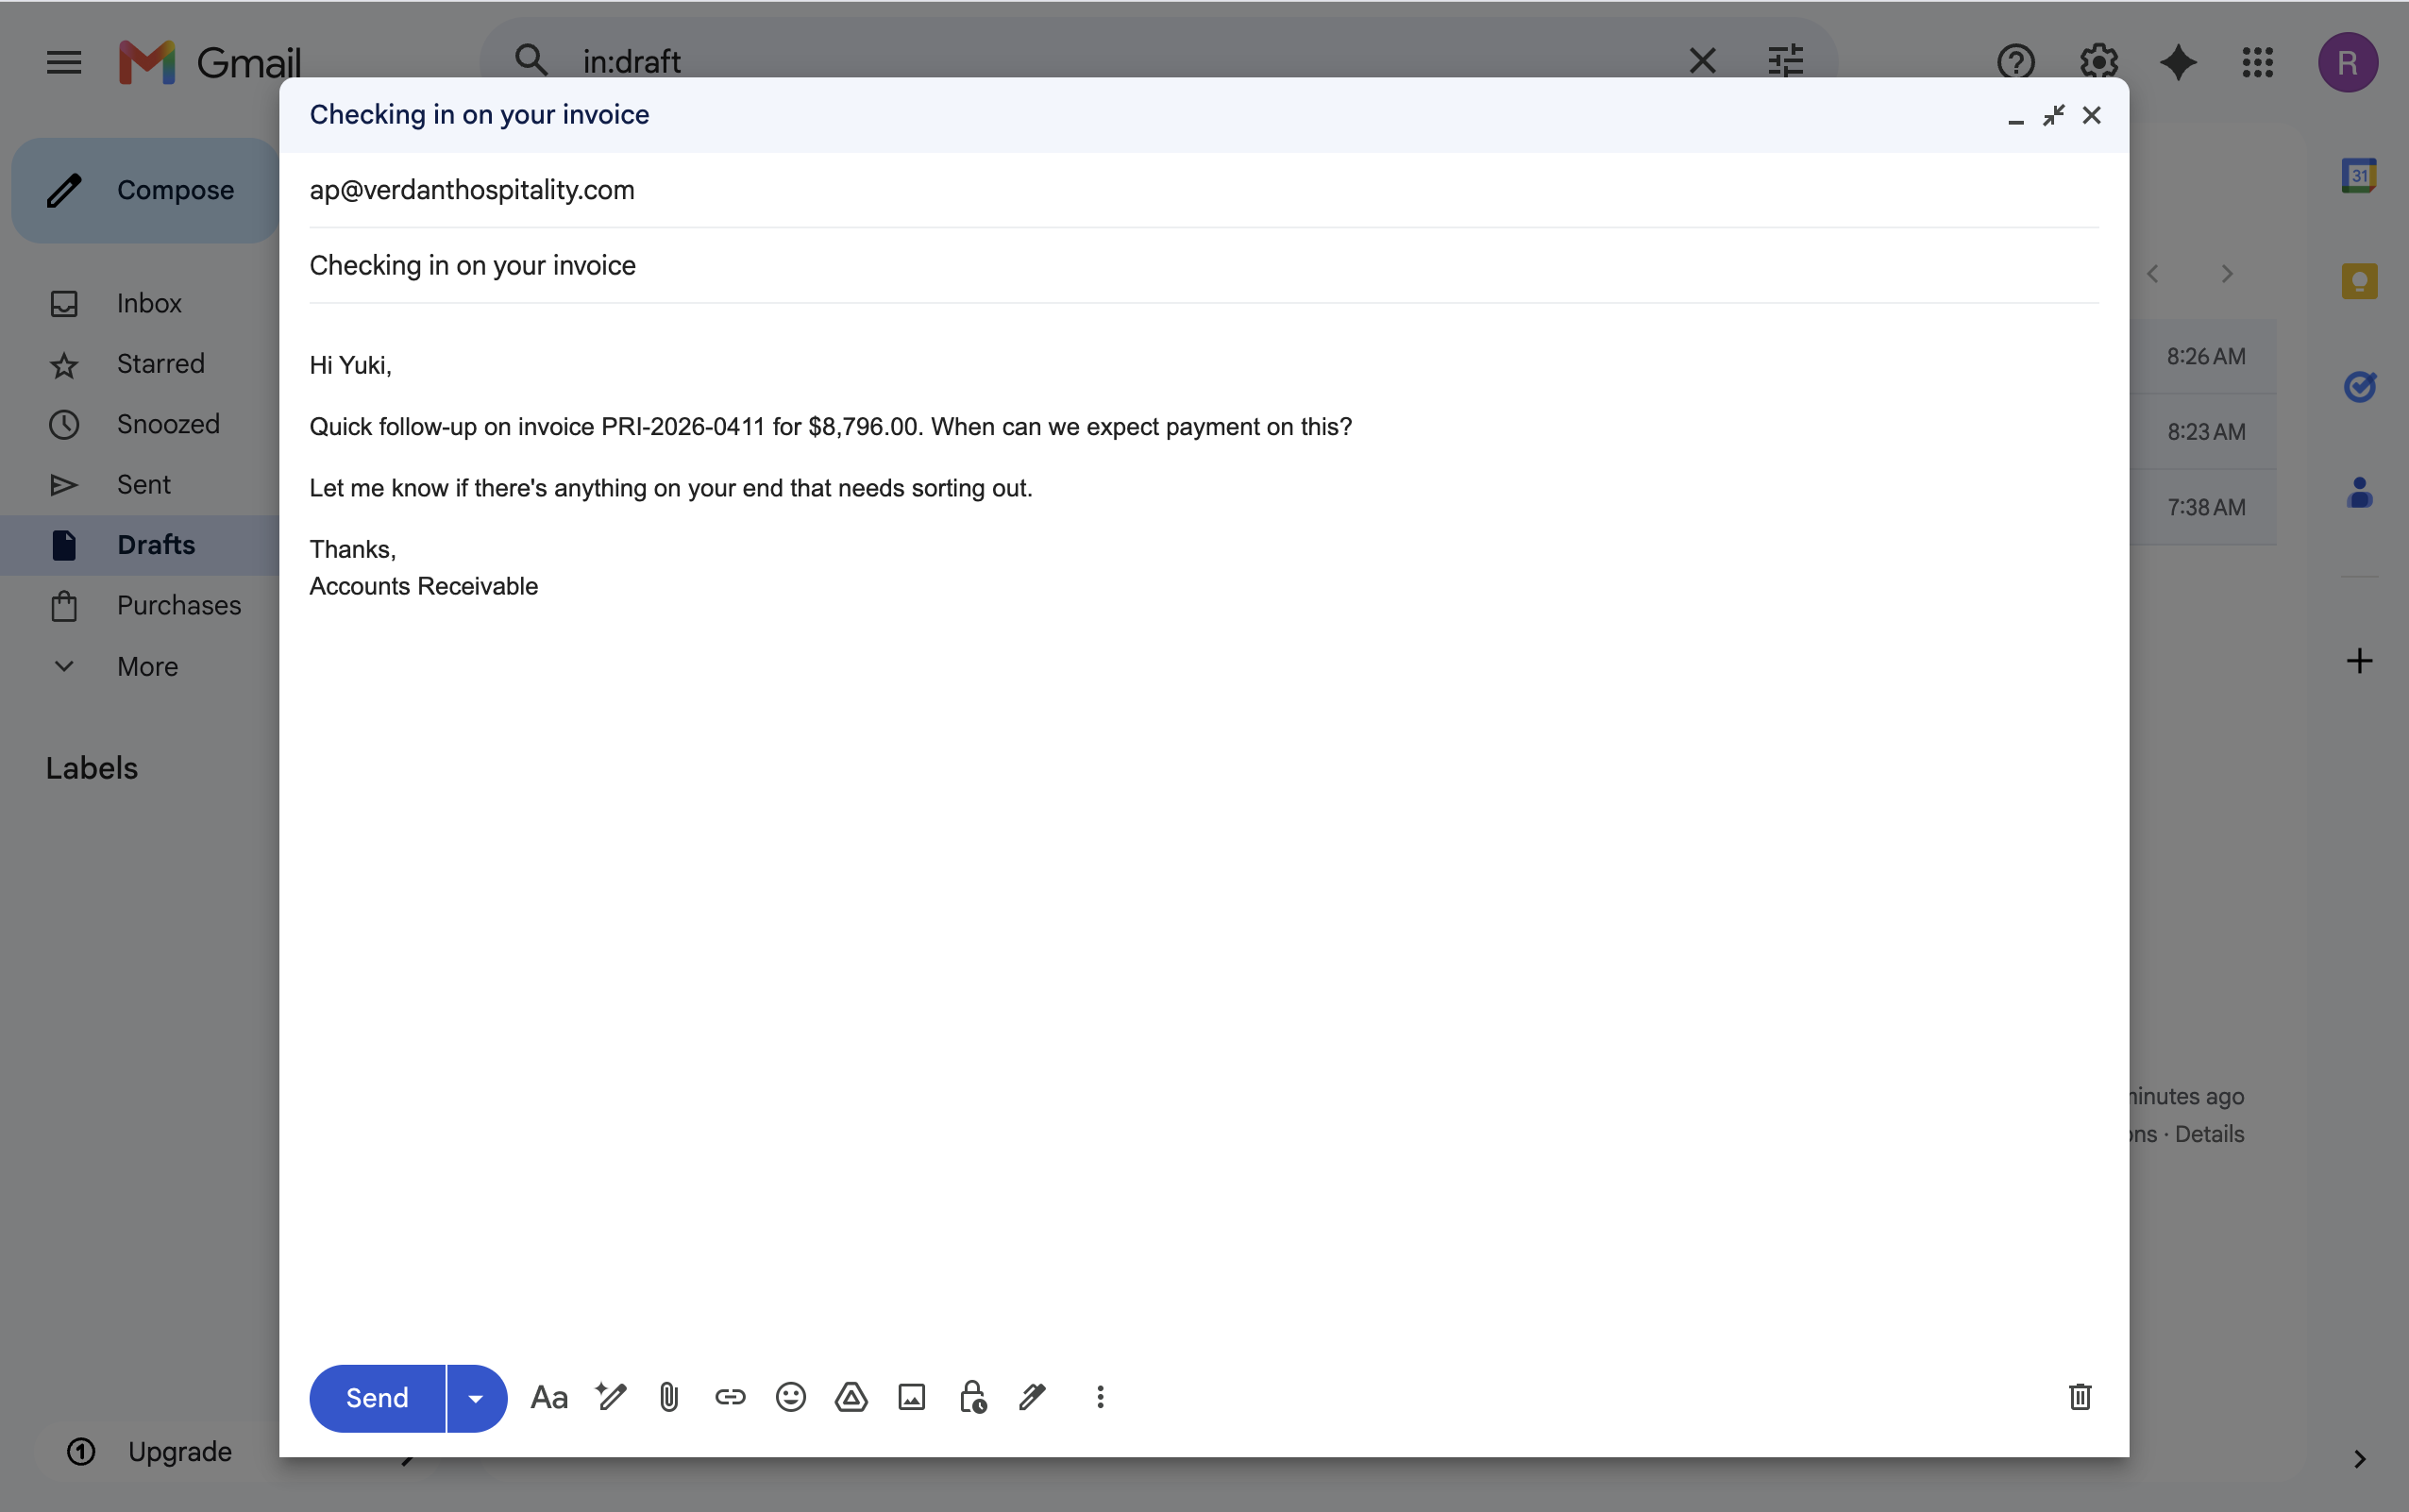The width and height of the screenshot is (2409, 1512).
Task: Open the Google apps grid
Action: (x=2257, y=62)
